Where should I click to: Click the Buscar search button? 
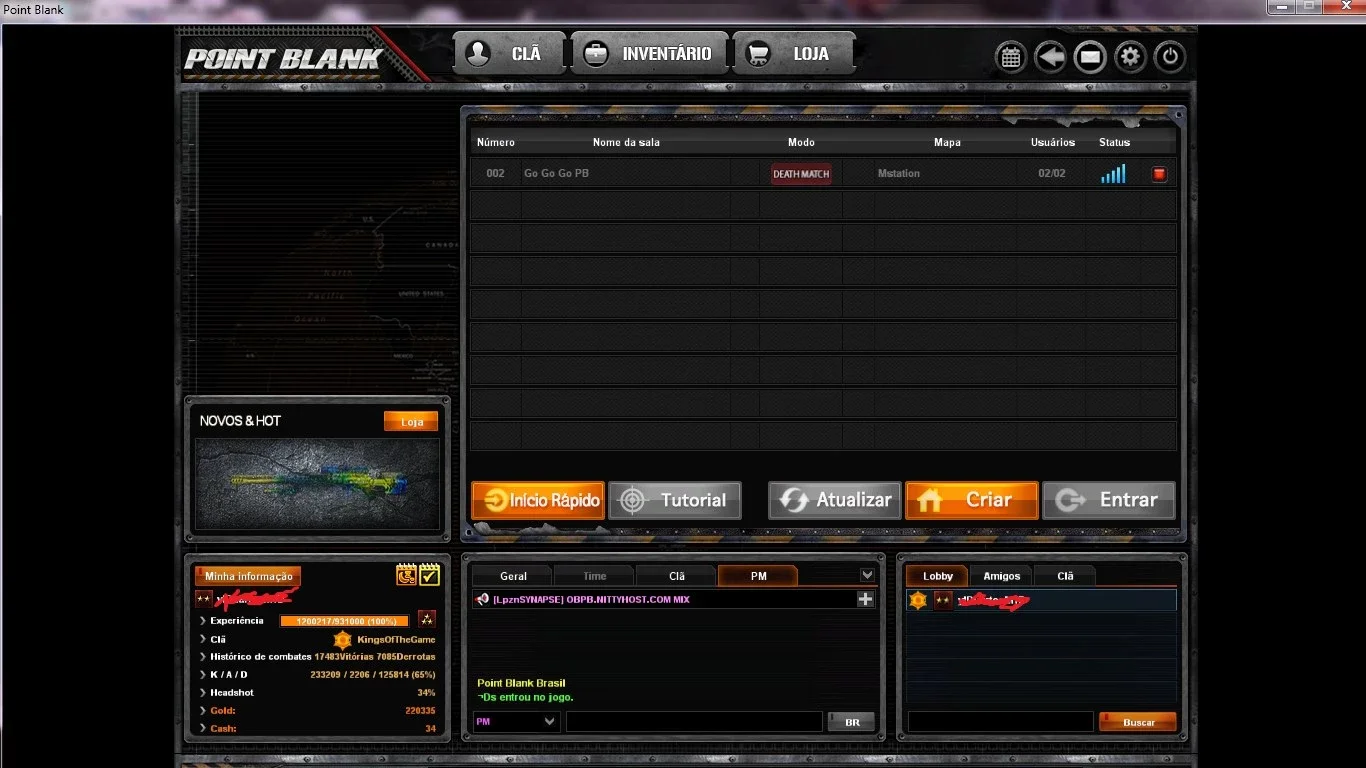click(1138, 722)
